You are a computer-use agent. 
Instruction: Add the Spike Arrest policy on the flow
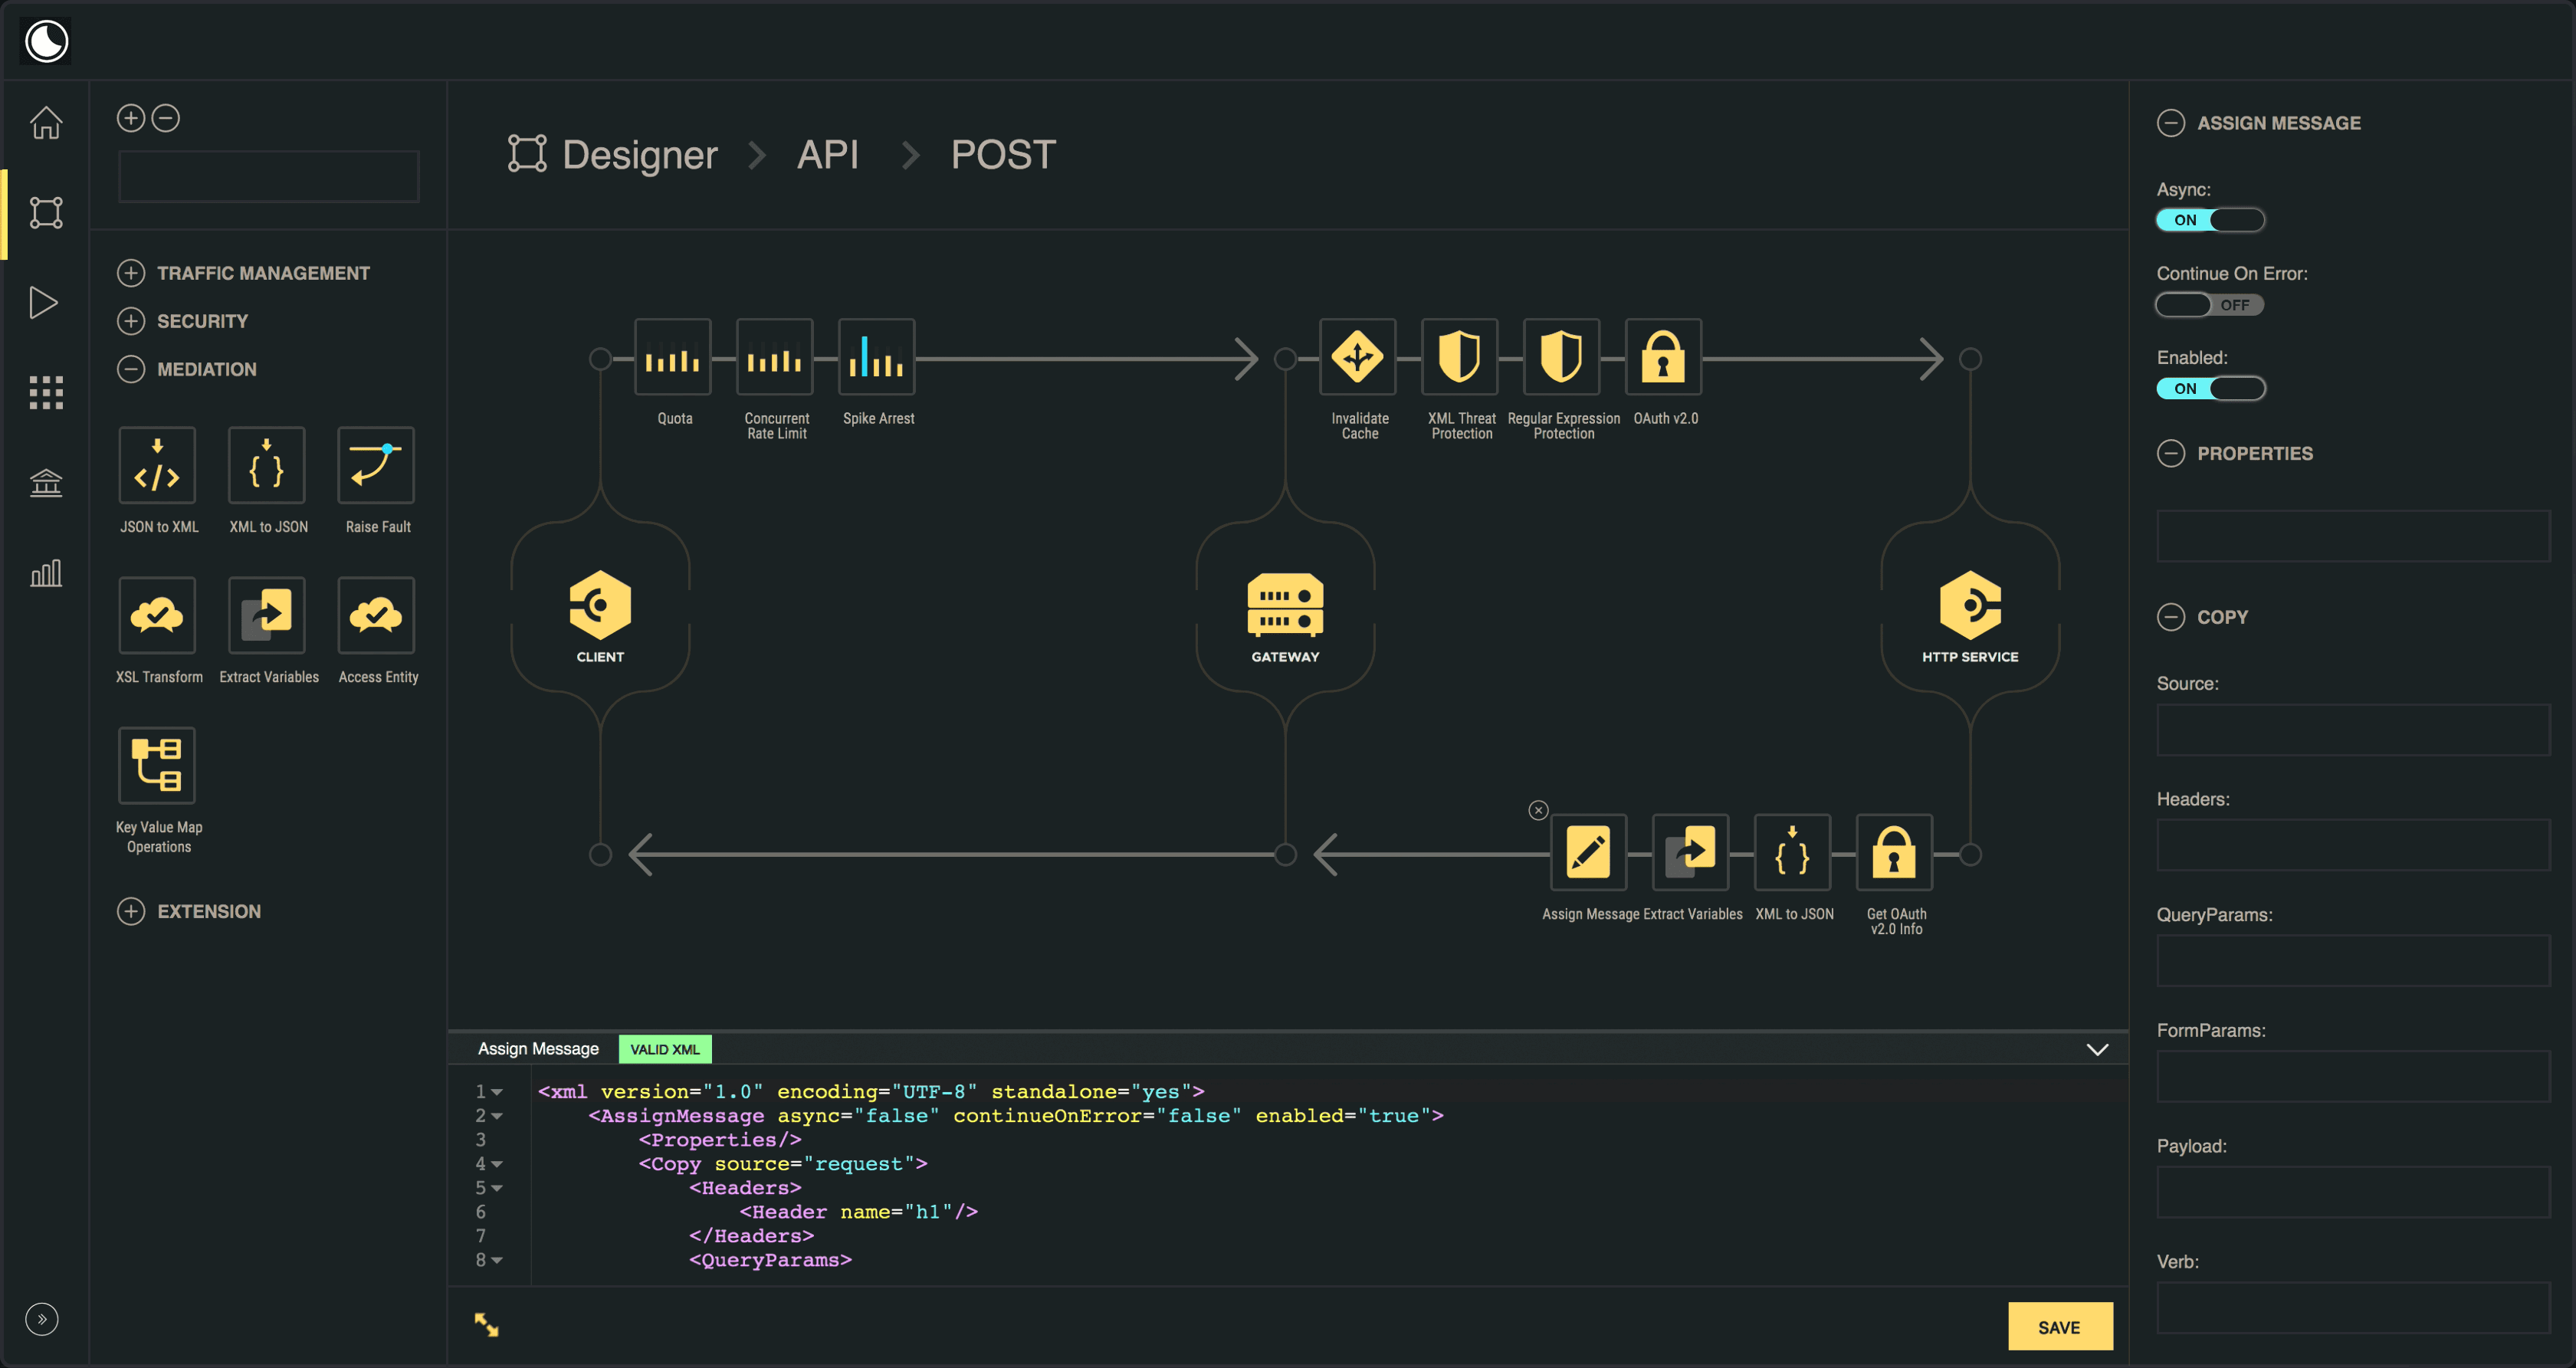click(877, 357)
